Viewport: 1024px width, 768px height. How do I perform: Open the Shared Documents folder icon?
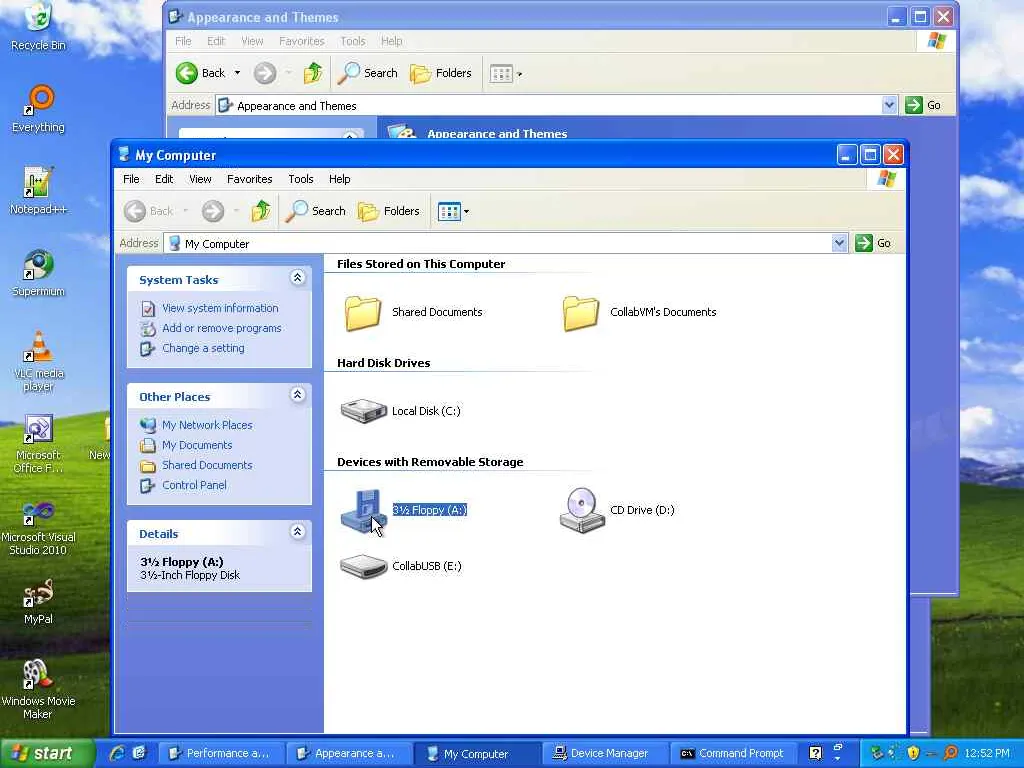362,313
